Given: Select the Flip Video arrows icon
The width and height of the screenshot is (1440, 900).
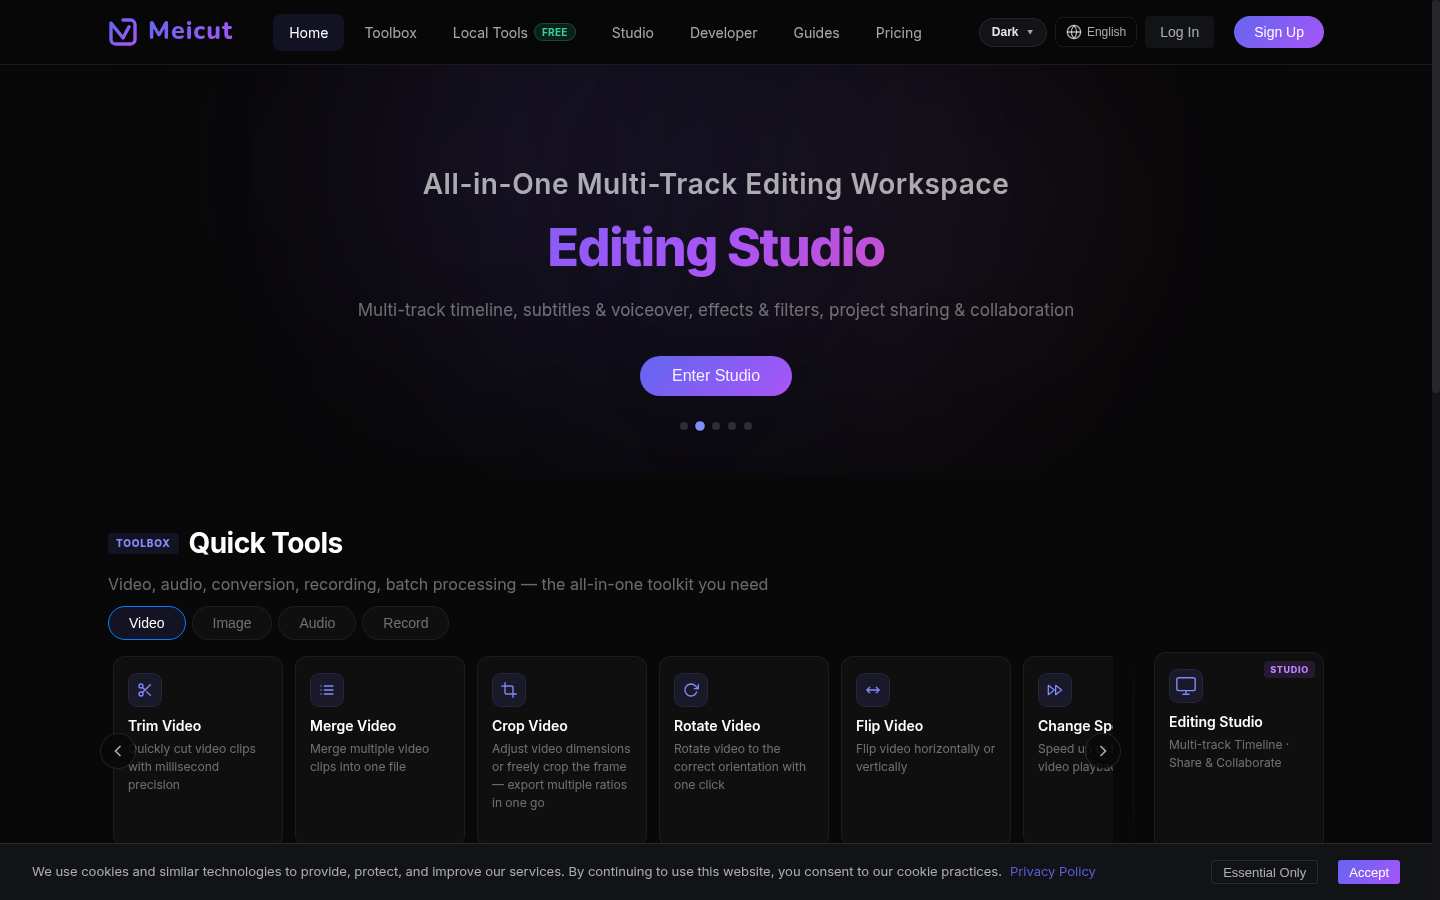Looking at the screenshot, I should pyautogui.click(x=873, y=690).
